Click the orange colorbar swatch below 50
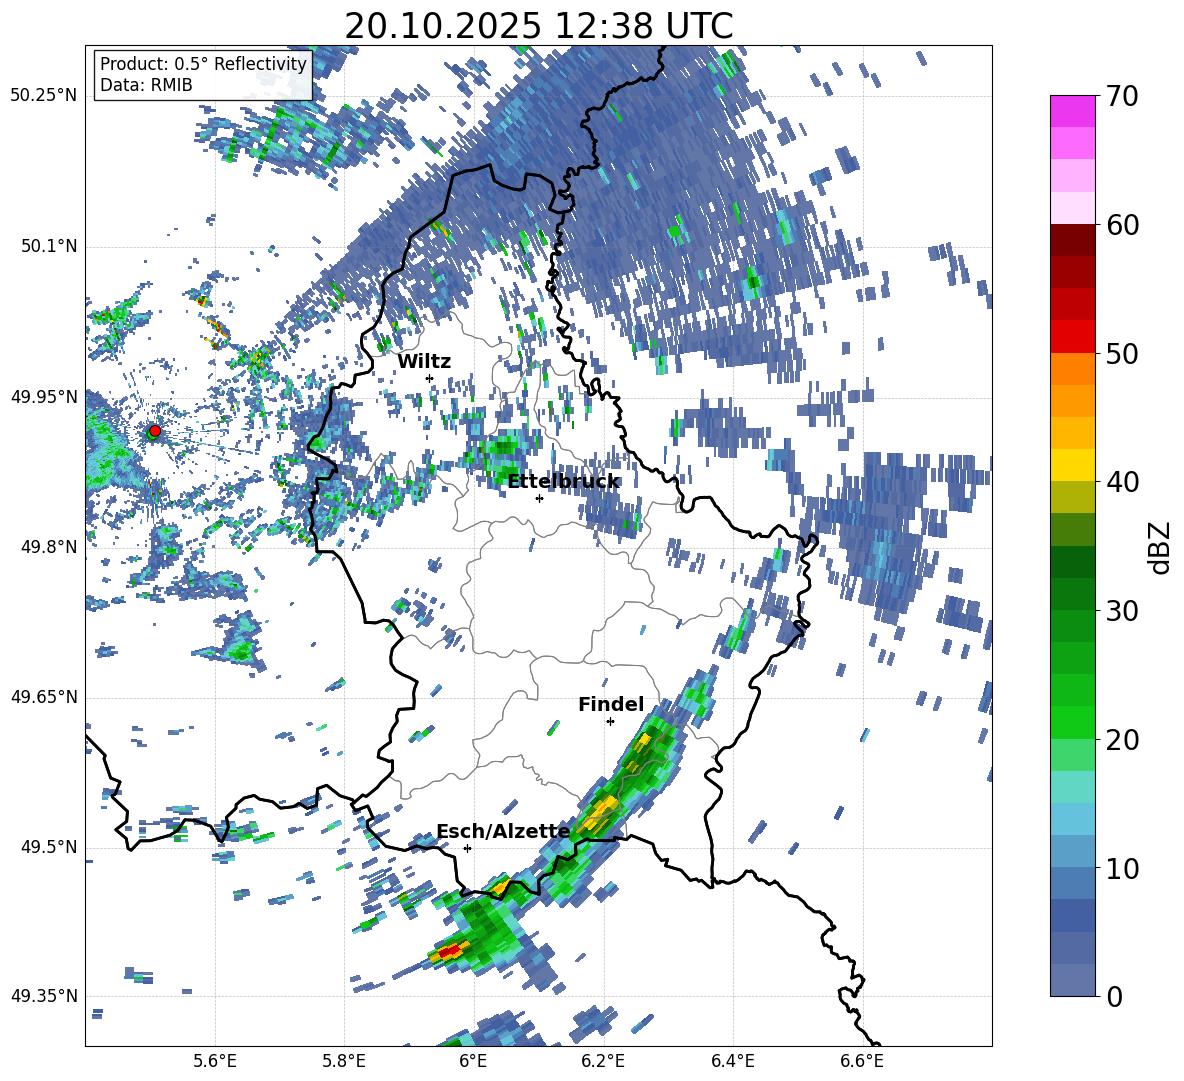This screenshot has height=1081, width=1184. point(1073,369)
